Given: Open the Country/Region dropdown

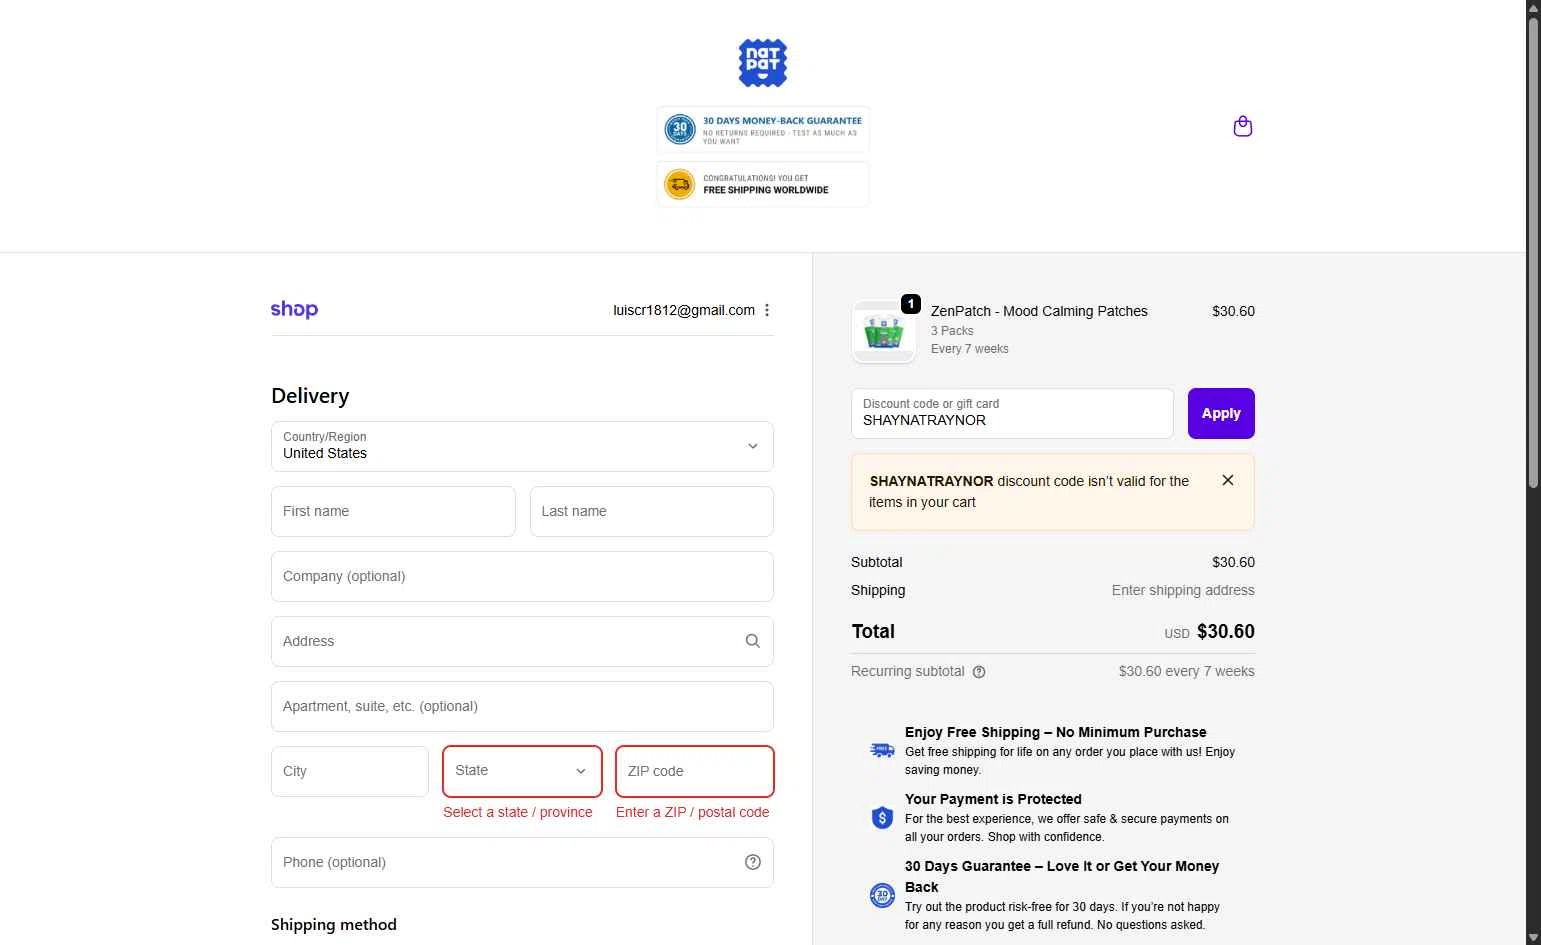Looking at the screenshot, I should 522,446.
